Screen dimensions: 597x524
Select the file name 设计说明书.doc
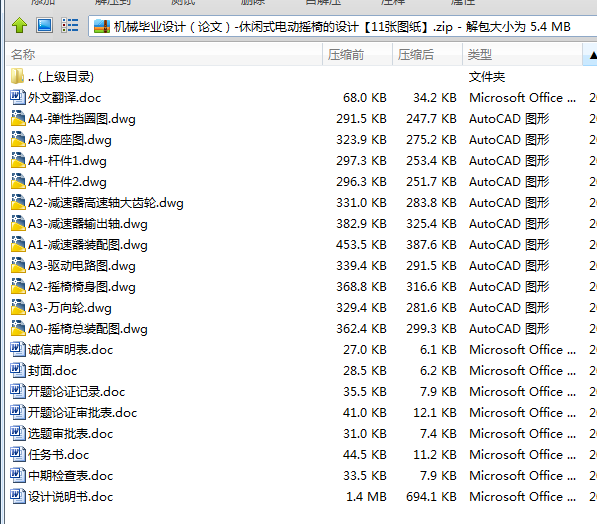coord(70,496)
